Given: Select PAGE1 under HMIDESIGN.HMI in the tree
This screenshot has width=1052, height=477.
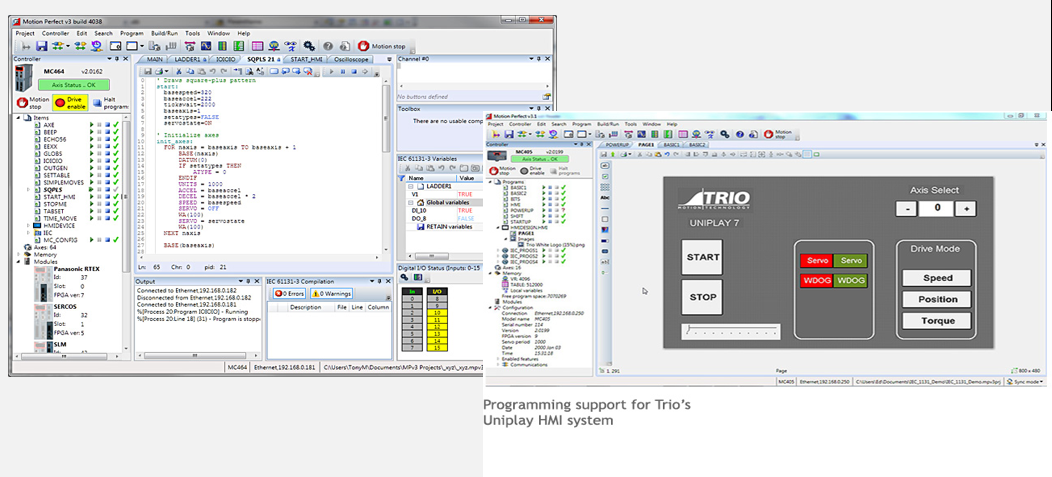Looking at the screenshot, I should pos(526,233).
